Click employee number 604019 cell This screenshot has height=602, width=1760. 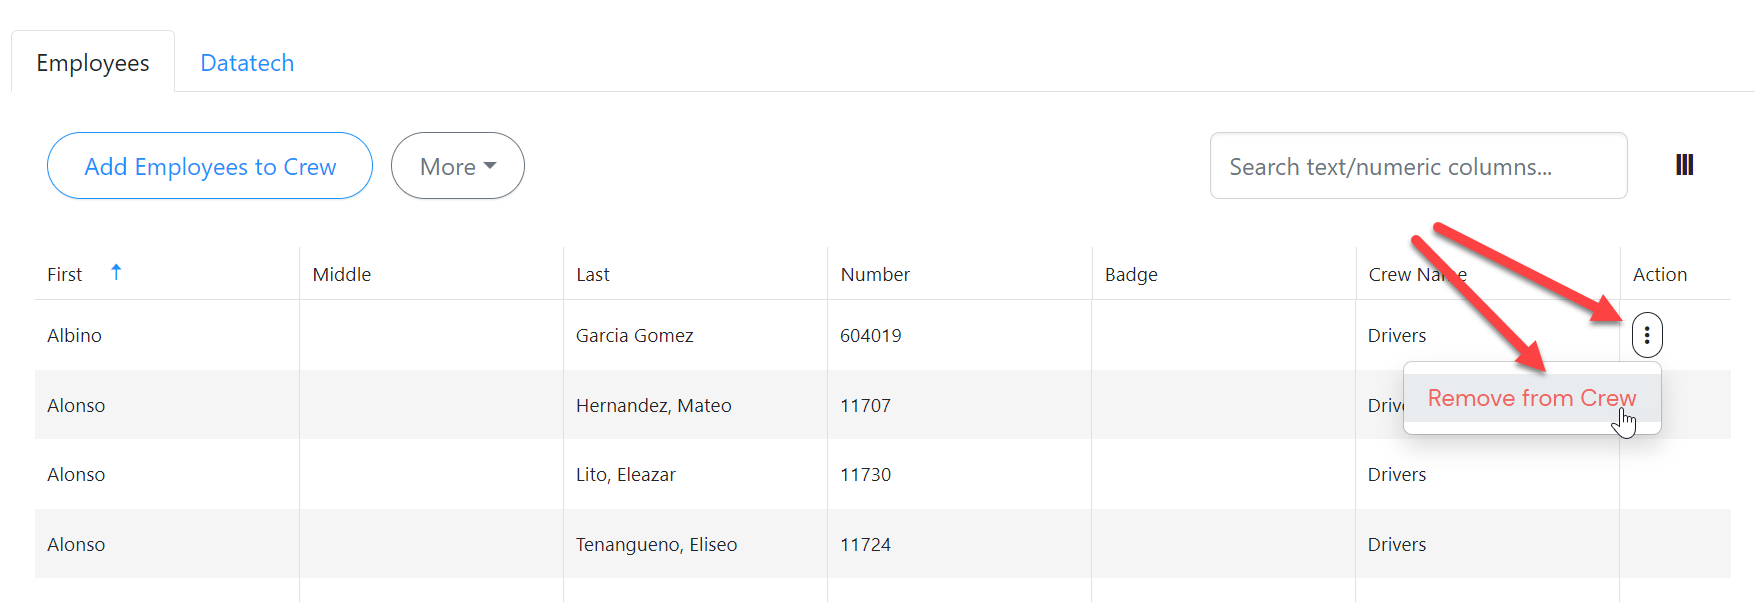pos(870,336)
